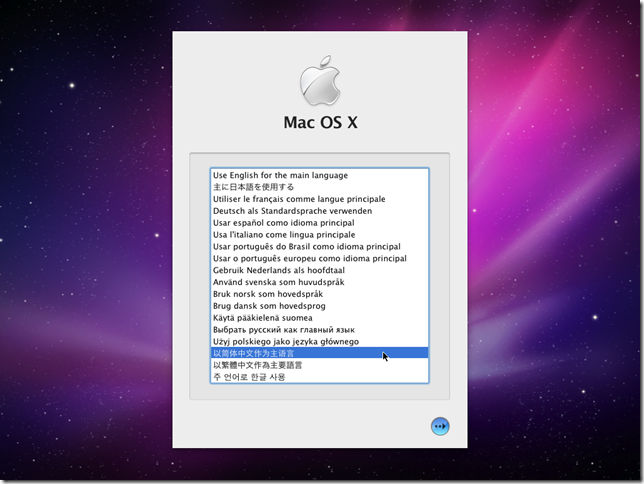Select 'Bruk norsk som hovedspråk'
Image resolution: width=644 pixels, height=484 pixels.
320,294
